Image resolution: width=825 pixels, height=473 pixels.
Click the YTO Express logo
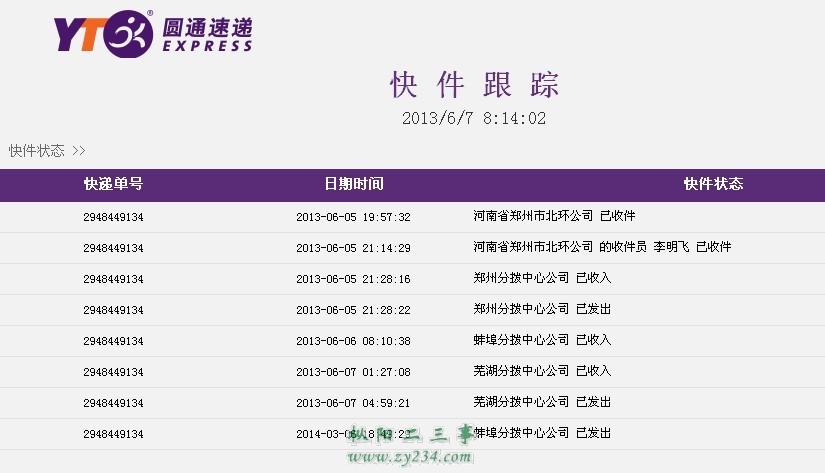153,34
